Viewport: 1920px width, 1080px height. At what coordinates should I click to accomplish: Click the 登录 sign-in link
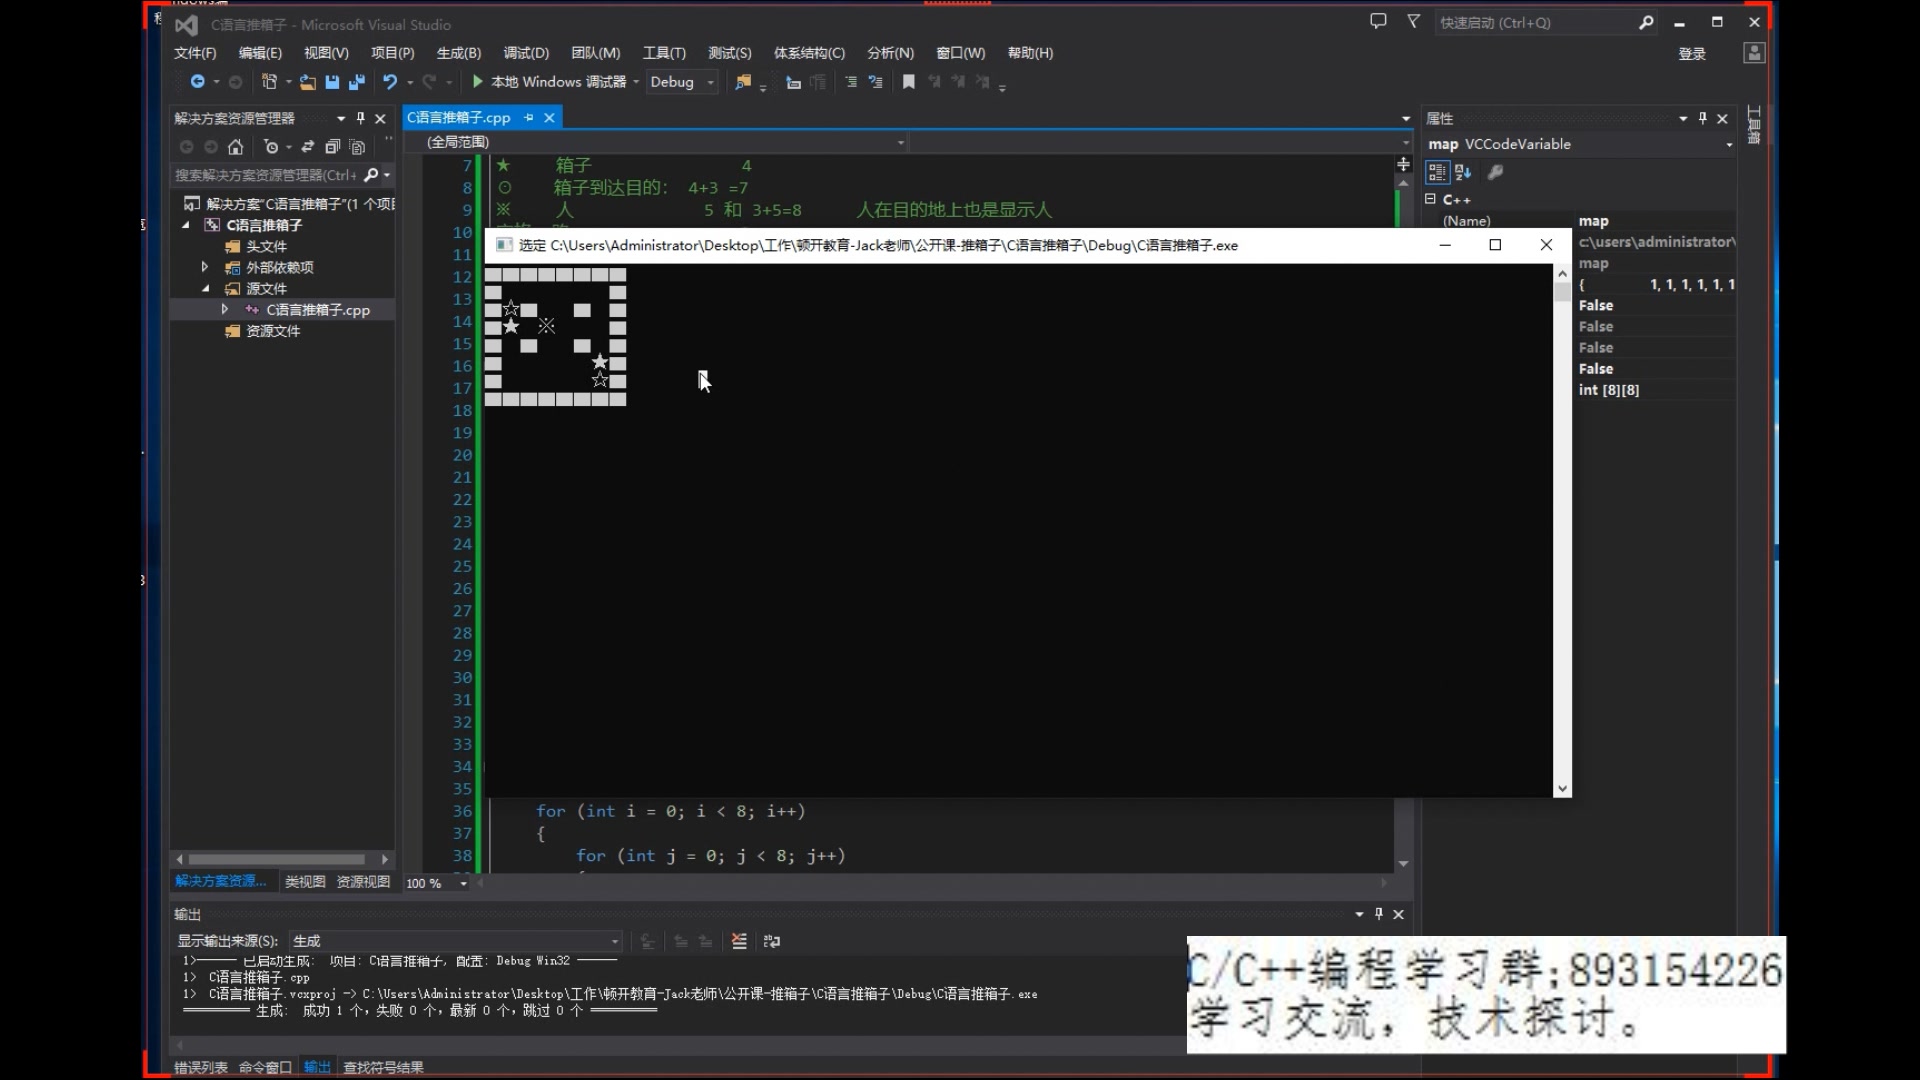point(1691,54)
